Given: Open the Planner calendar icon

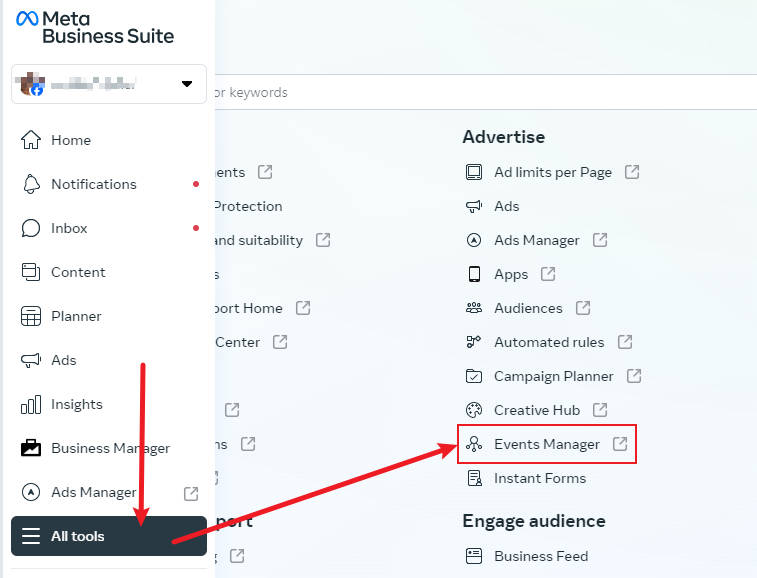Looking at the screenshot, I should [31, 316].
